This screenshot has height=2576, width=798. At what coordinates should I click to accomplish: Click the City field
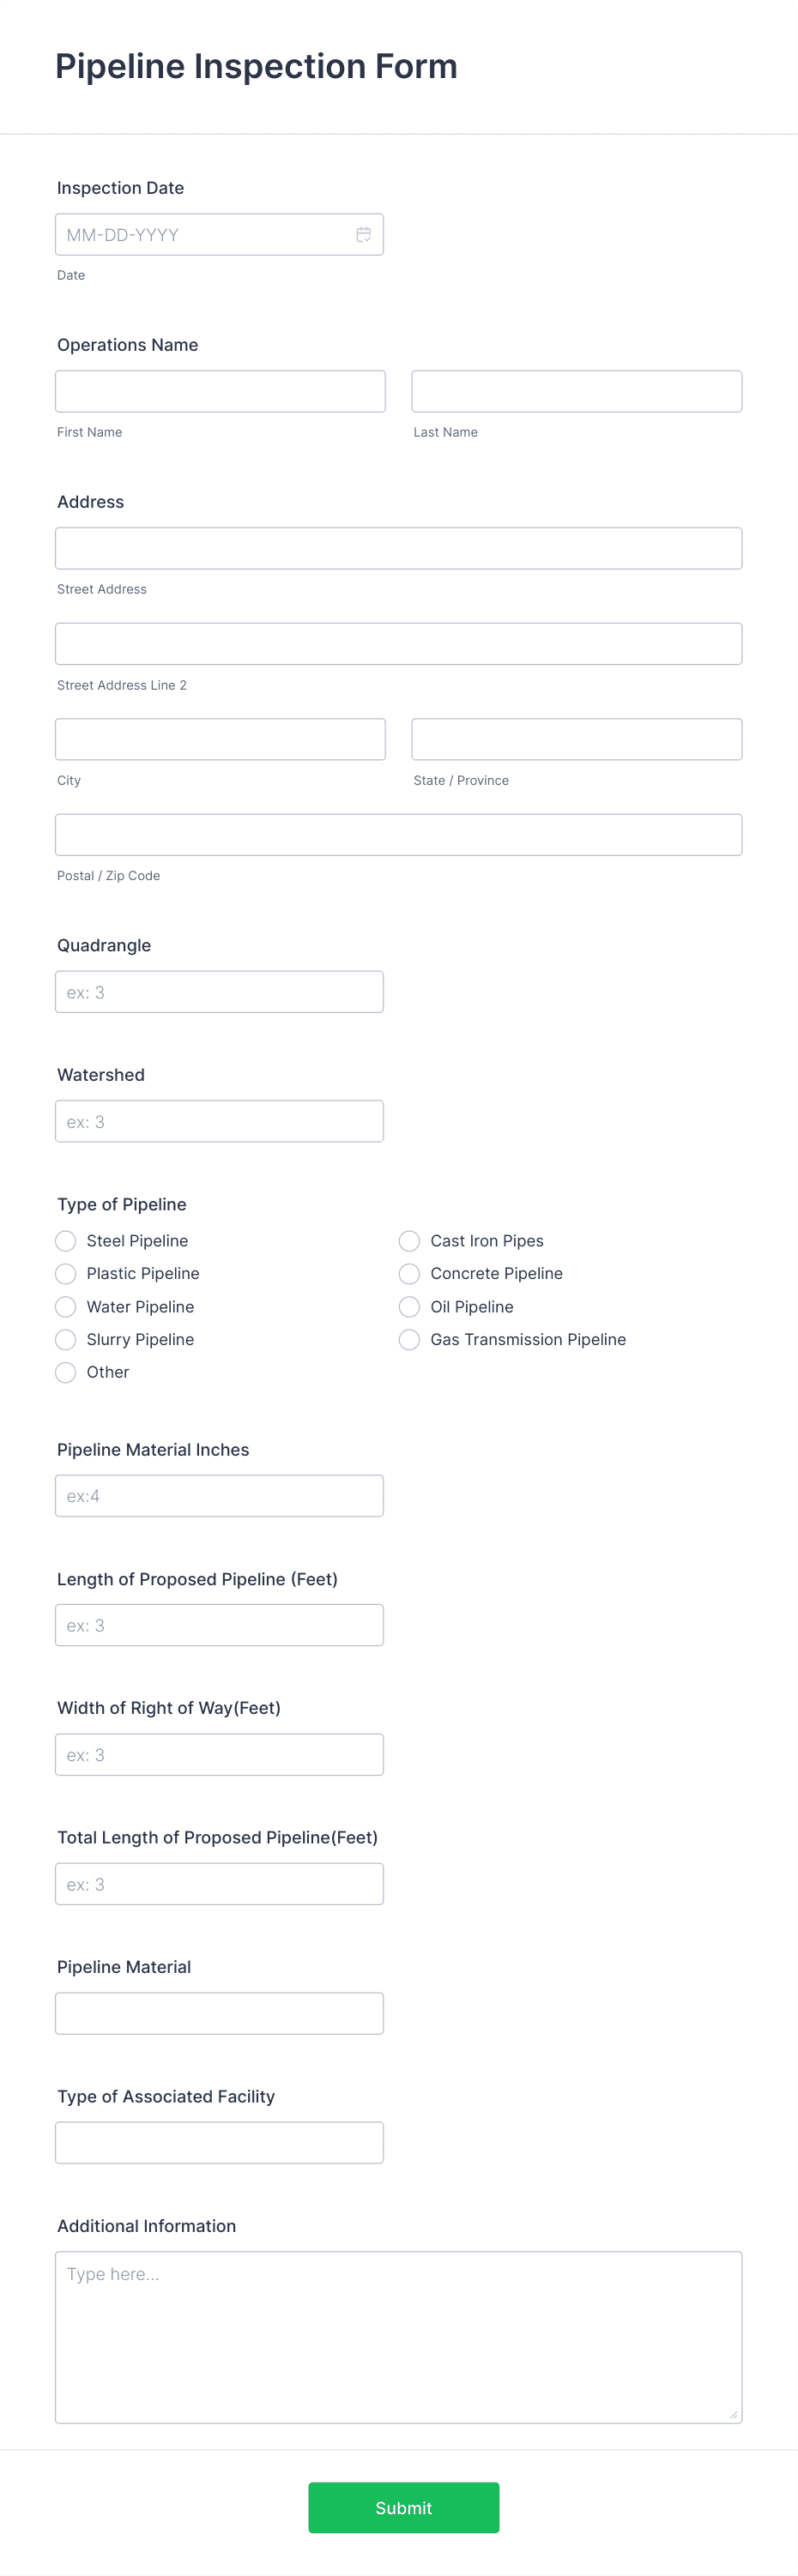coord(220,738)
